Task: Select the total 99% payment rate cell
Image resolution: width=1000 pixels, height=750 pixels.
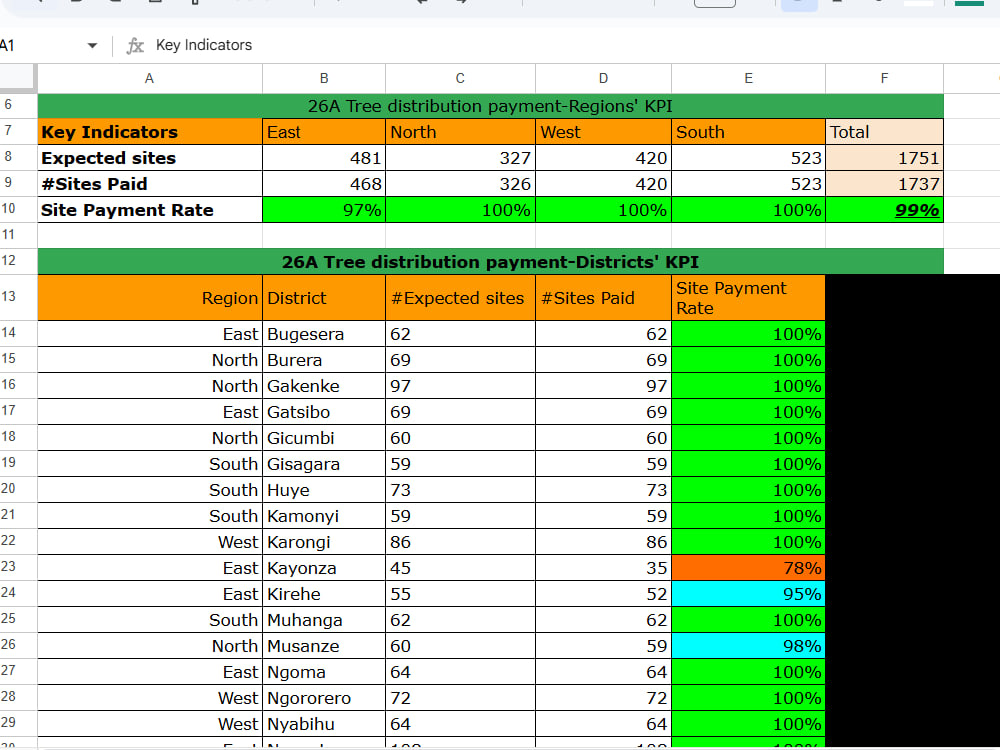Action: tap(885, 210)
